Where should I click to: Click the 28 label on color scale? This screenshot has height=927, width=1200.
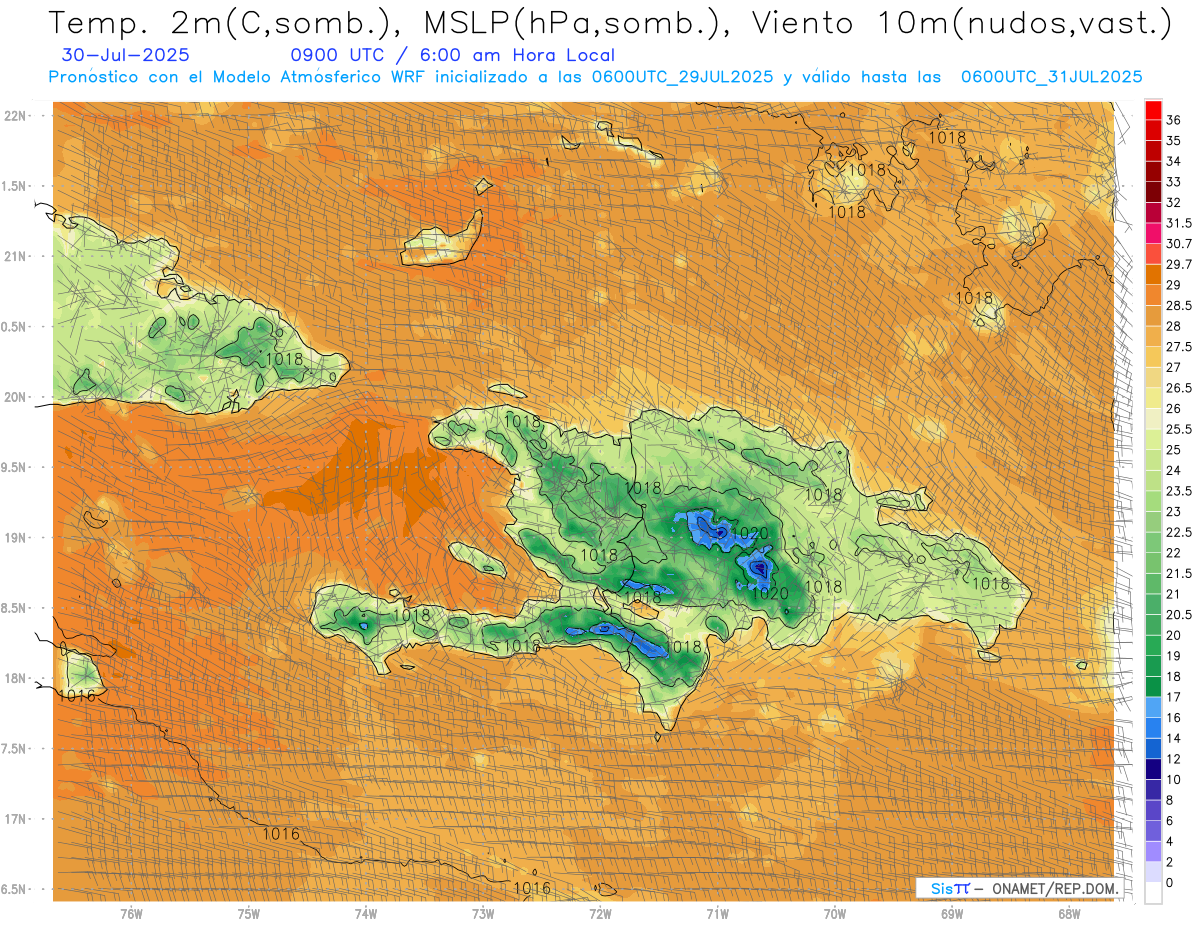1174,326
